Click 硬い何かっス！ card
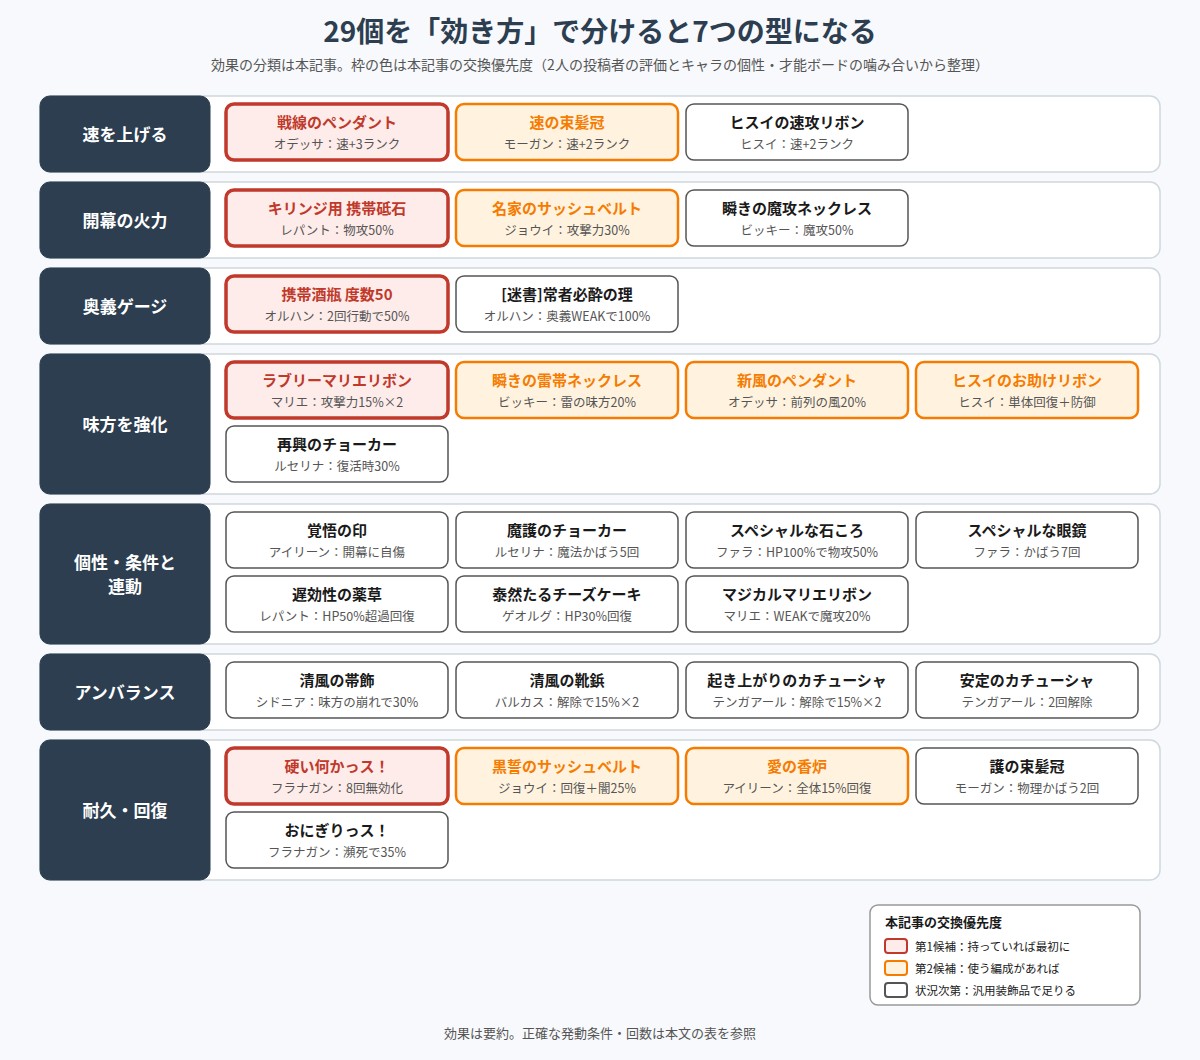The image size is (1200, 1060). point(337,776)
